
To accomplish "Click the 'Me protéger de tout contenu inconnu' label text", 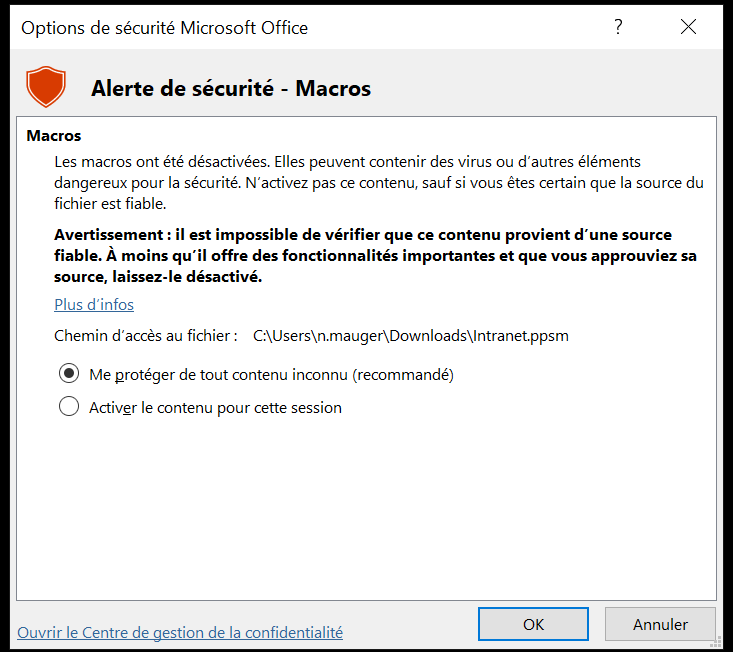I will coord(272,375).
